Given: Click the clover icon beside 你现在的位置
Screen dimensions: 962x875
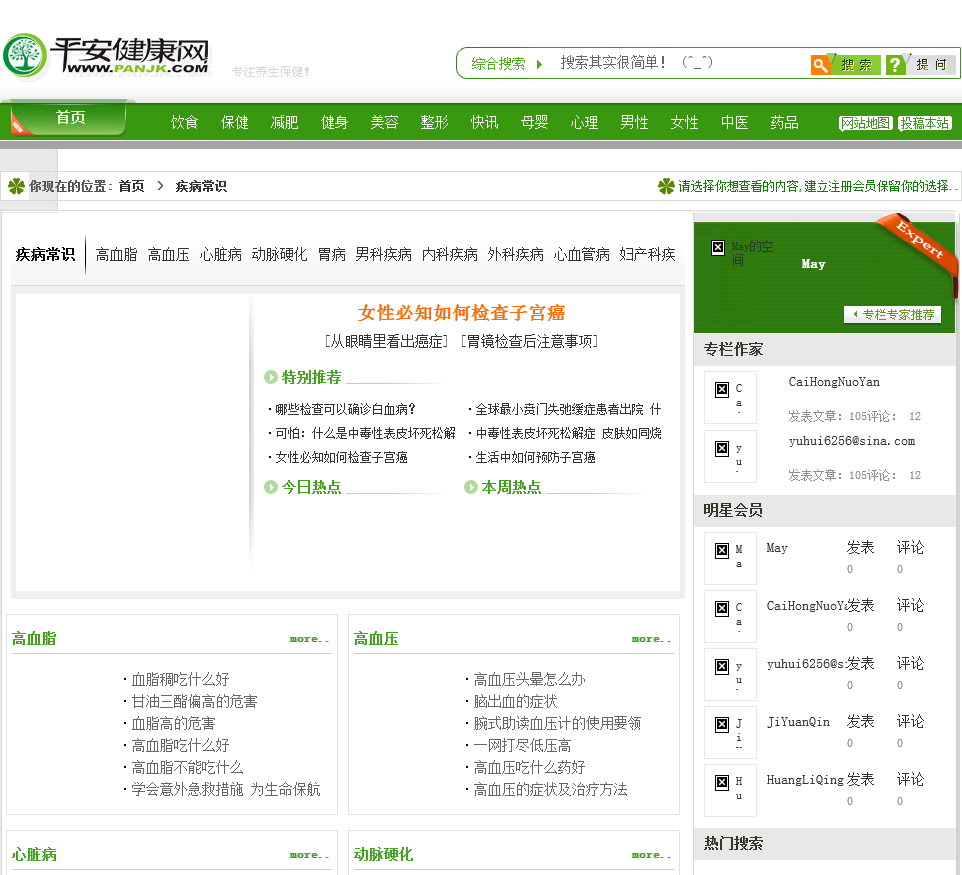Looking at the screenshot, I should point(17,186).
